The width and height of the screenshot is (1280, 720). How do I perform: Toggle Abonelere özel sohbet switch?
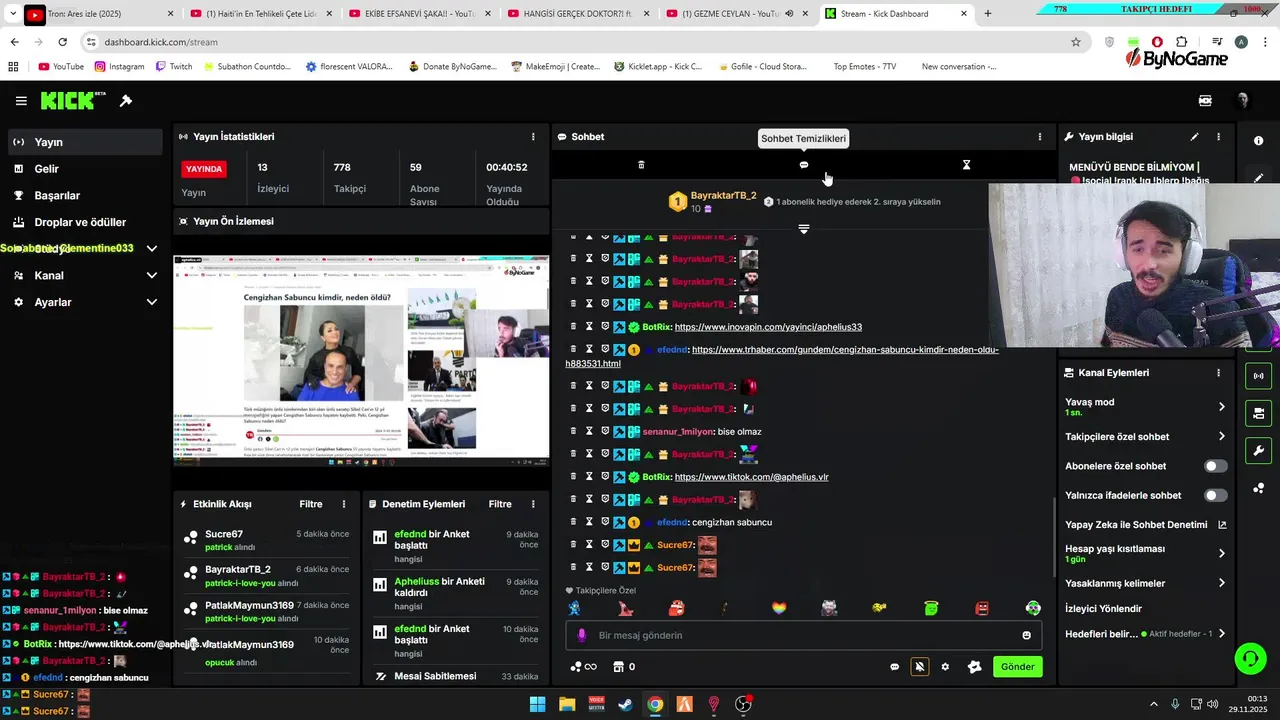click(1216, 466)
